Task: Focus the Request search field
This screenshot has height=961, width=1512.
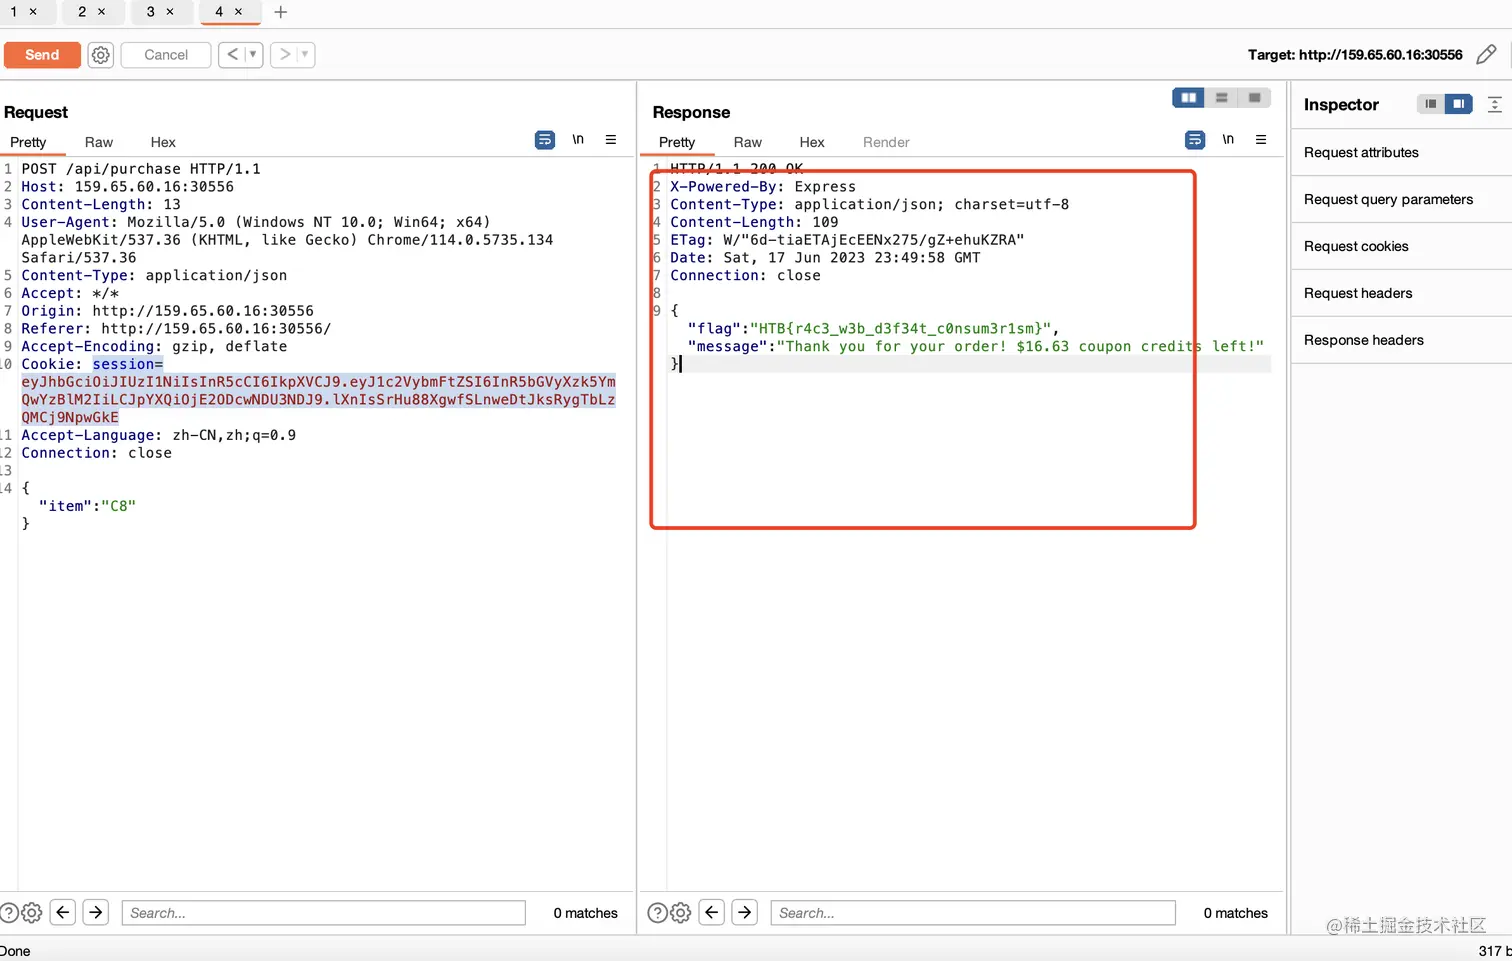Action: 323,913
